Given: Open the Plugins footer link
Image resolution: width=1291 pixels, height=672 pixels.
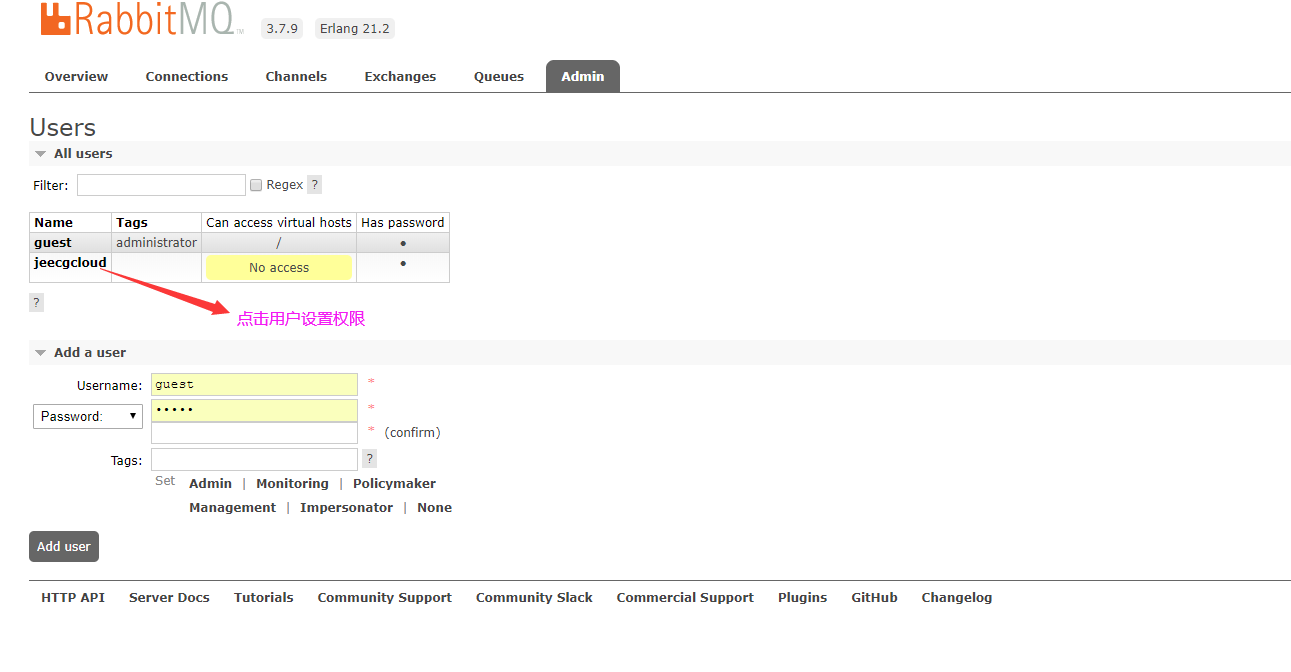Looking at the screenshot, I should tap(802, 598).
